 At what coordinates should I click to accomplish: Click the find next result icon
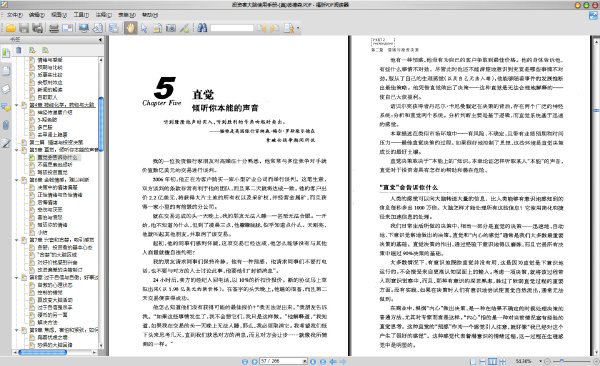tap(275, 28)
